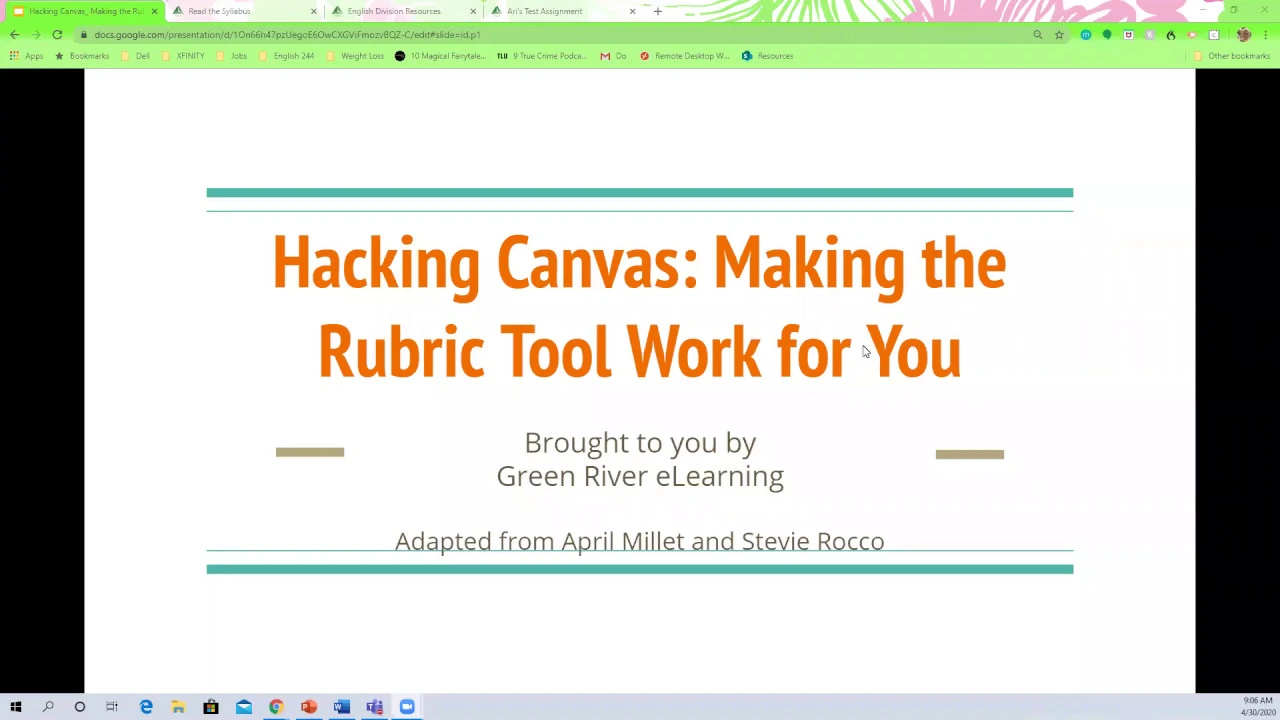The image size is (1280, 720).
Task: Open a new browser tab
Action: [658, 11]
